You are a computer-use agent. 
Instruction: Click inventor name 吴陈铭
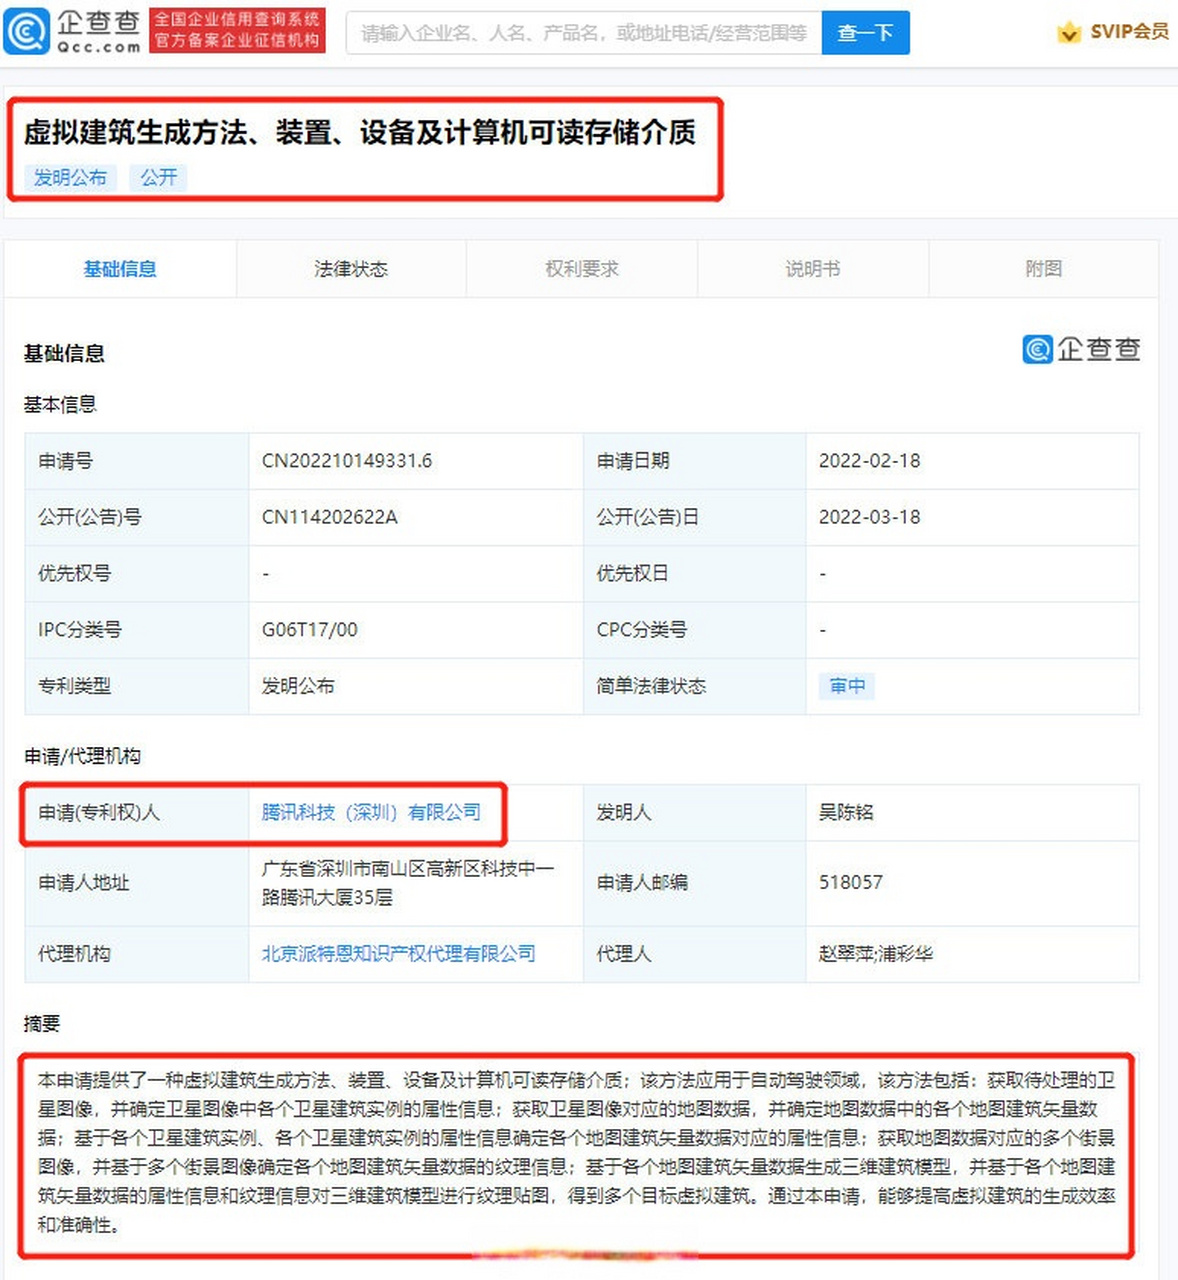click(846, 812)
